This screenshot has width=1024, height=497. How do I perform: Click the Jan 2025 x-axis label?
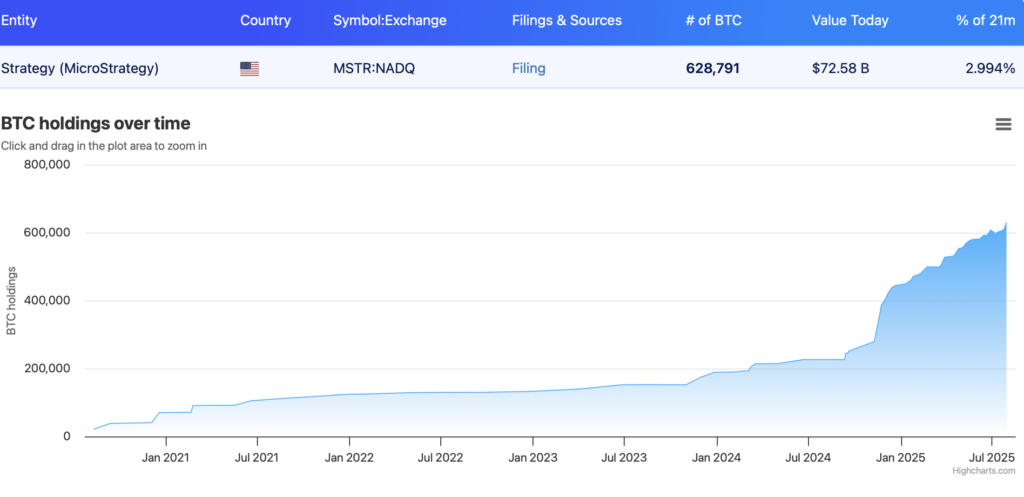[901, 457]
